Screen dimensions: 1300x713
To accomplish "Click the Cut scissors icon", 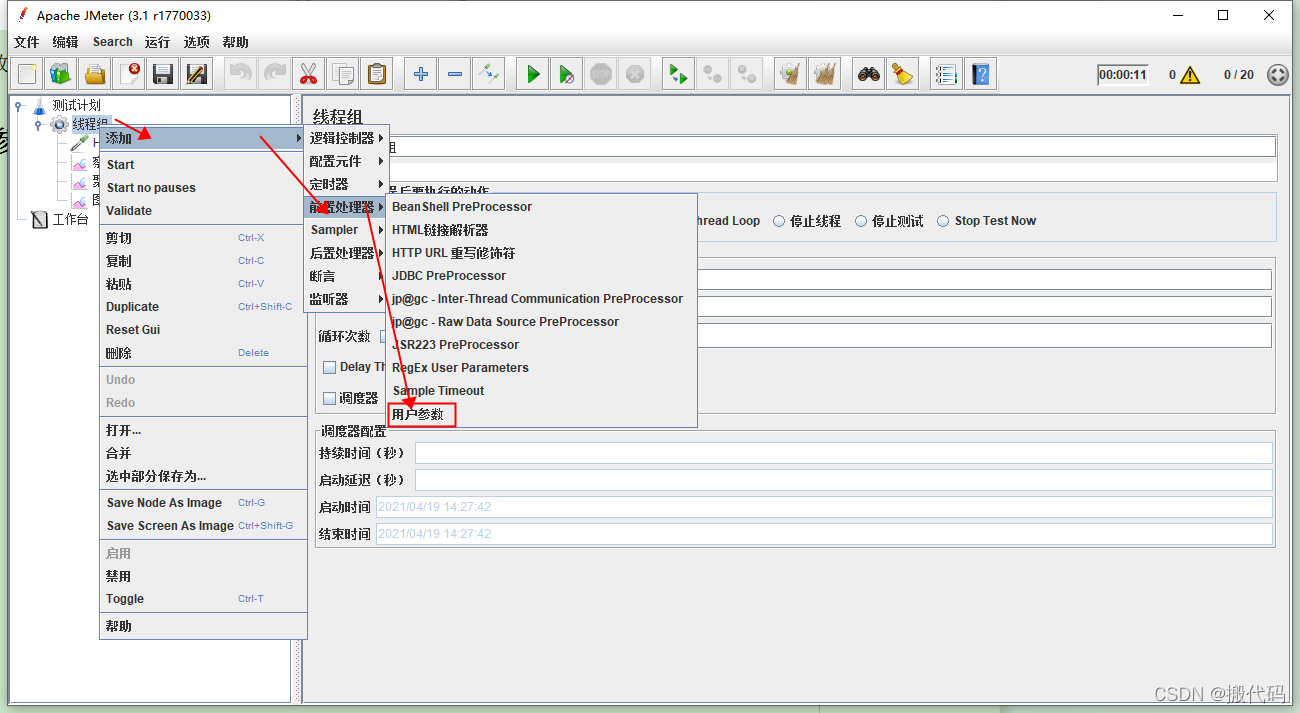I will click(x=308, y=74).
